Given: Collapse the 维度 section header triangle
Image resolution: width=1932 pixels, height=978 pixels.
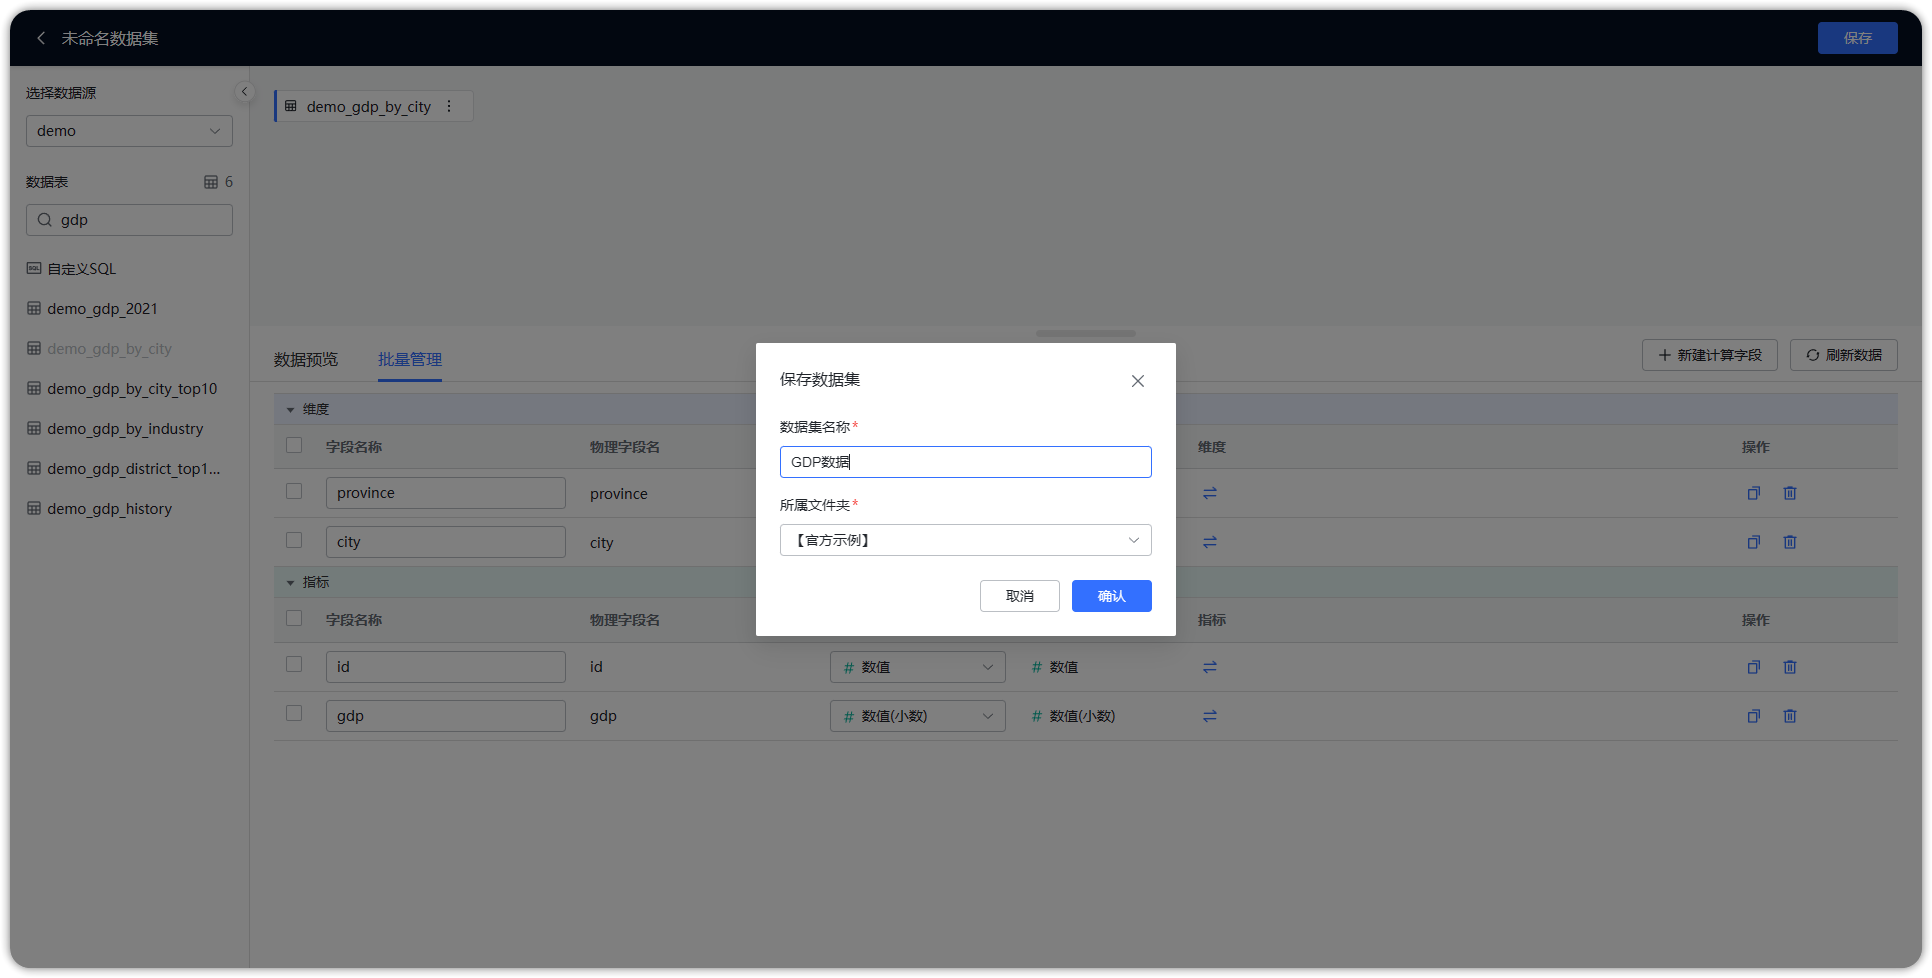Looking at the screenshot, I should [291, 409].
